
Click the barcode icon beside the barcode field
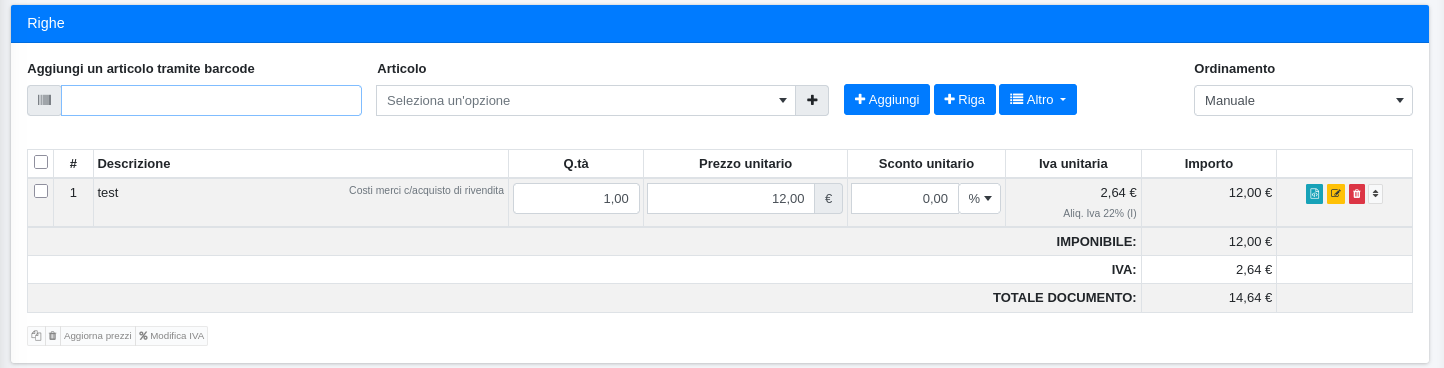click(x=44, y=100)
